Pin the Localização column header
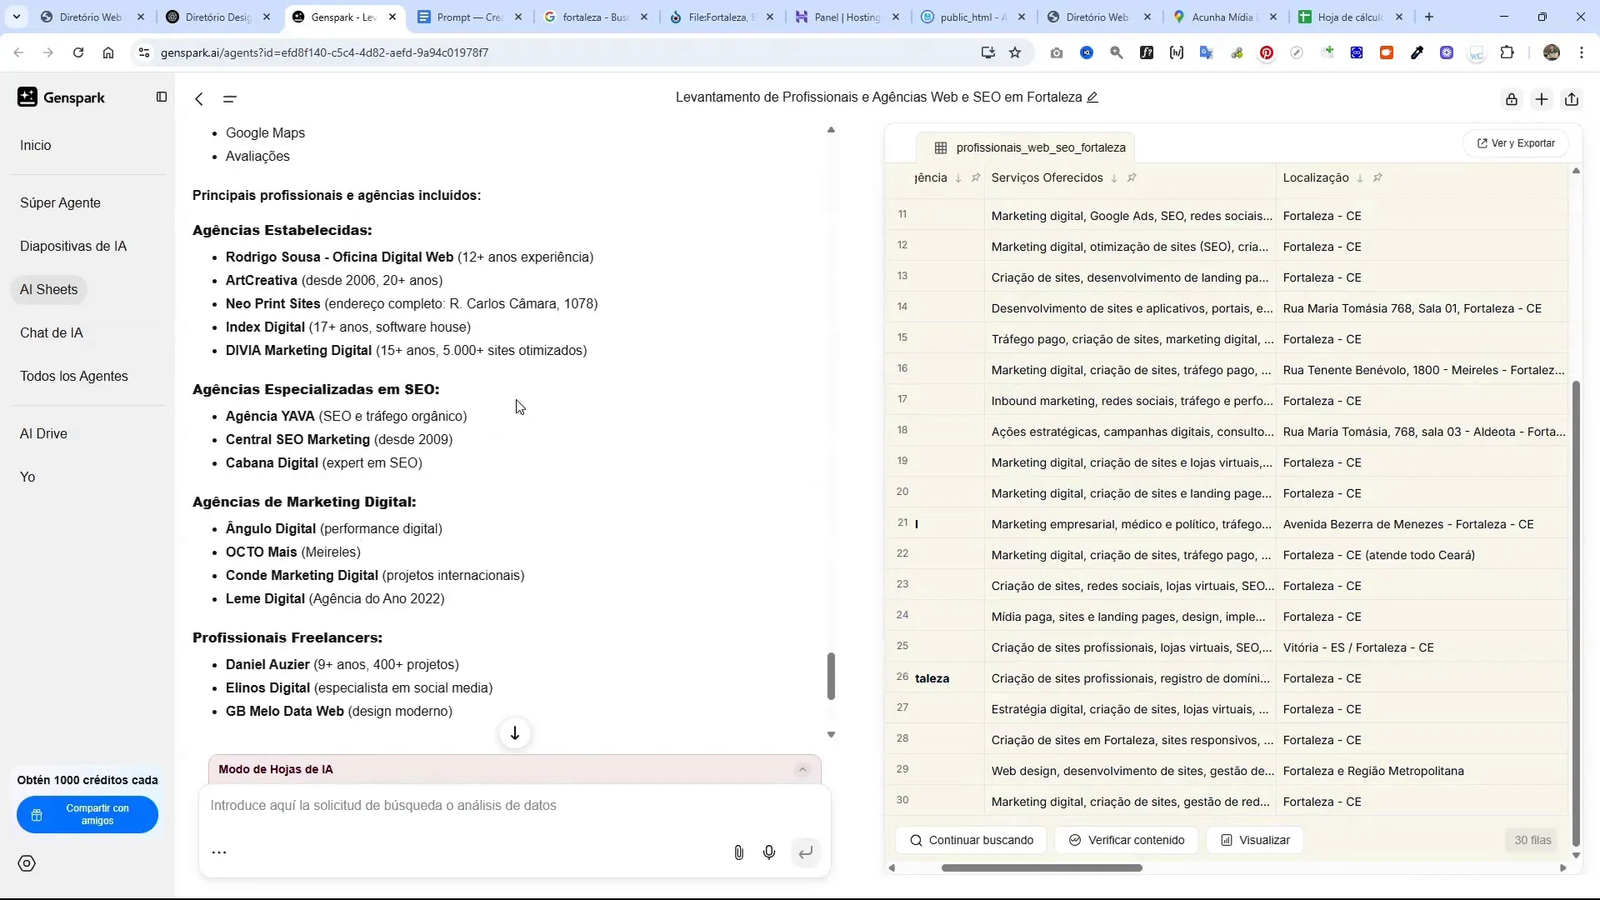Viewport: 1600px width, 900px height. [1377, 177]
